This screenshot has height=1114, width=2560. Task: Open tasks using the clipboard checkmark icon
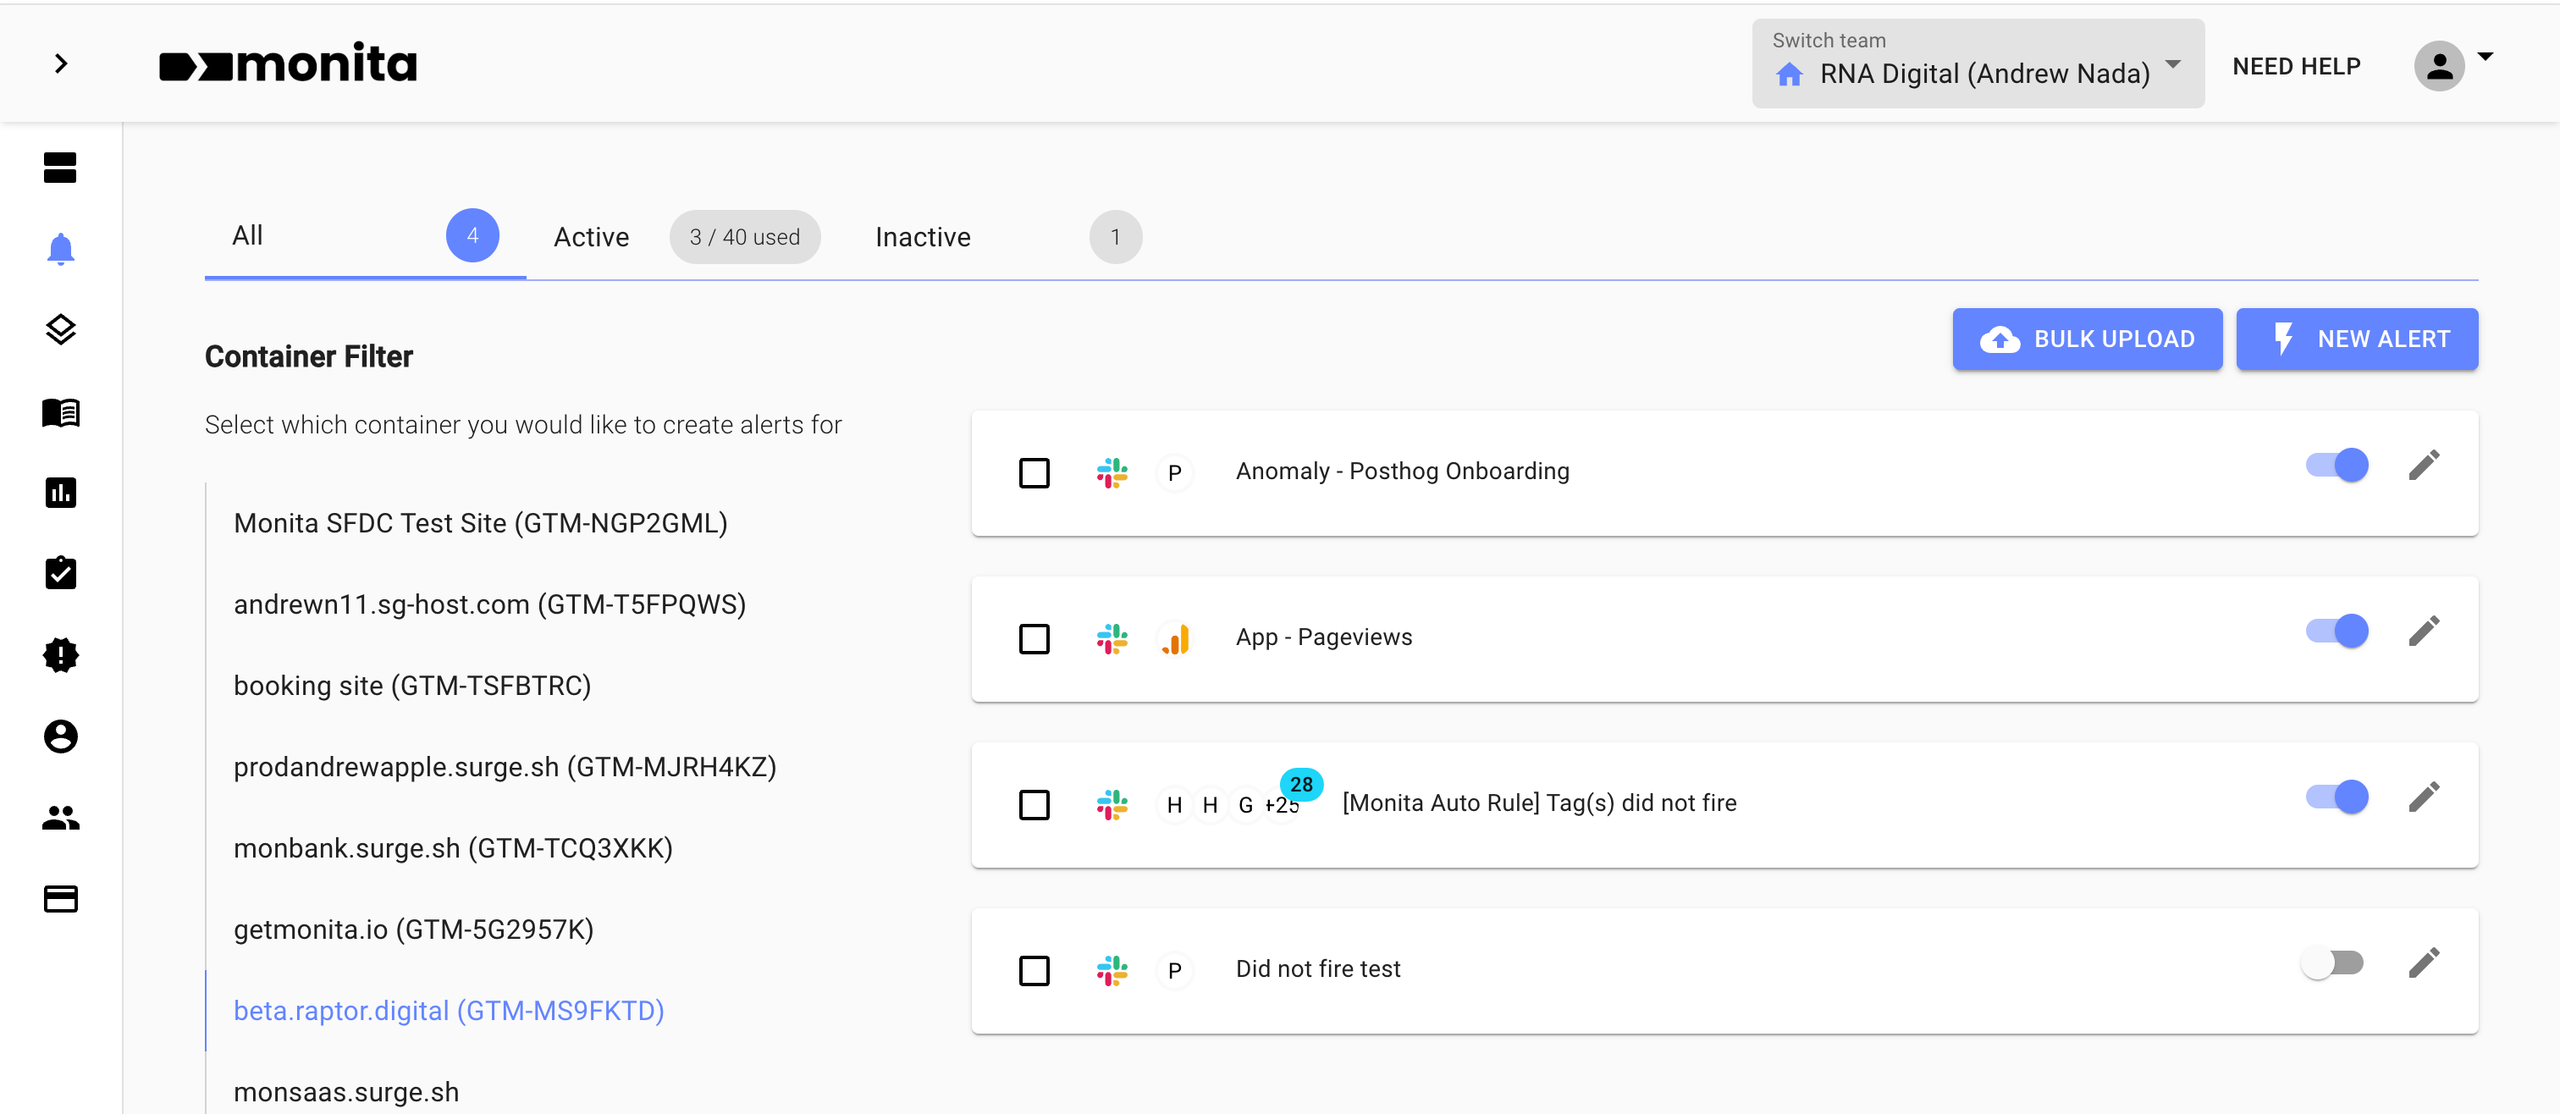61,573
